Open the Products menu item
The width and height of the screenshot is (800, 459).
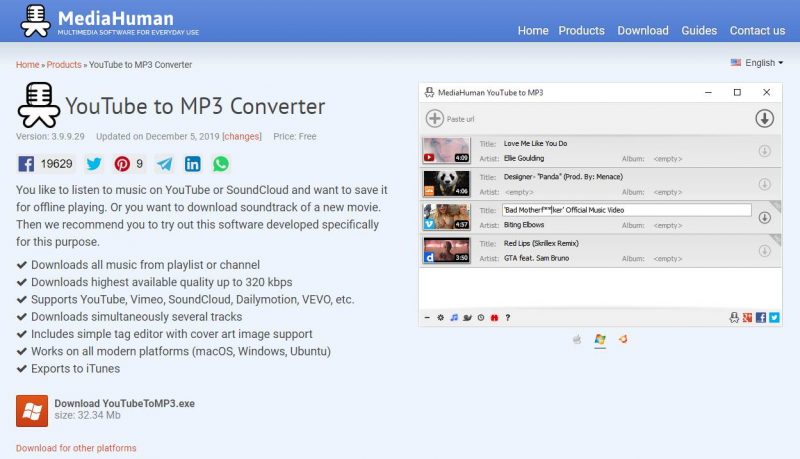(x=581, y=31)
